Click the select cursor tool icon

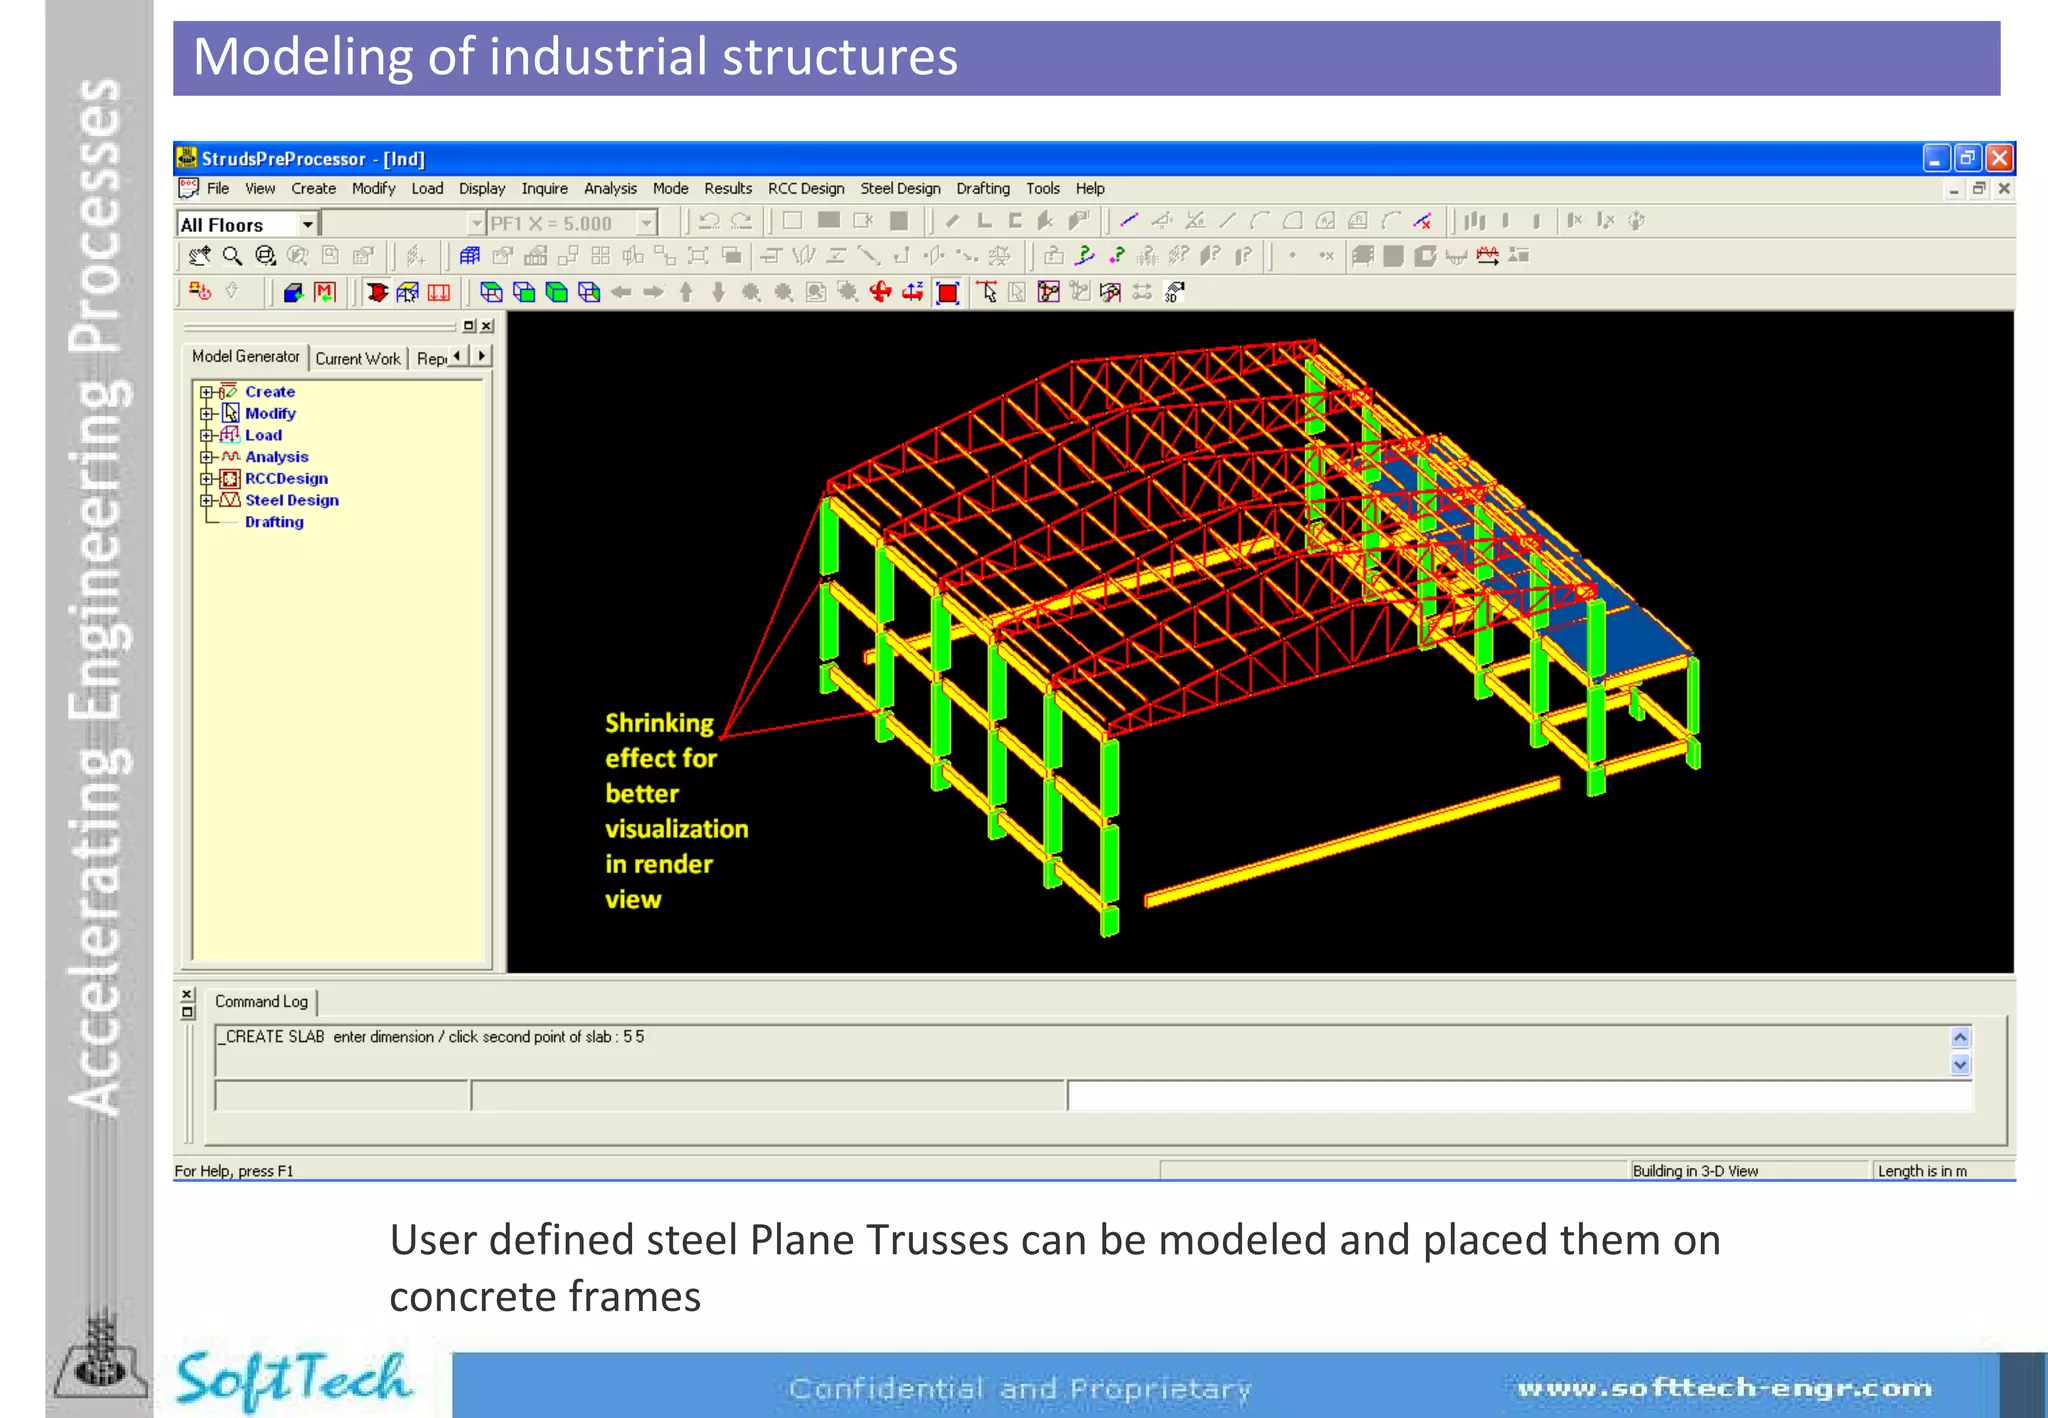[x=987, y=293]
